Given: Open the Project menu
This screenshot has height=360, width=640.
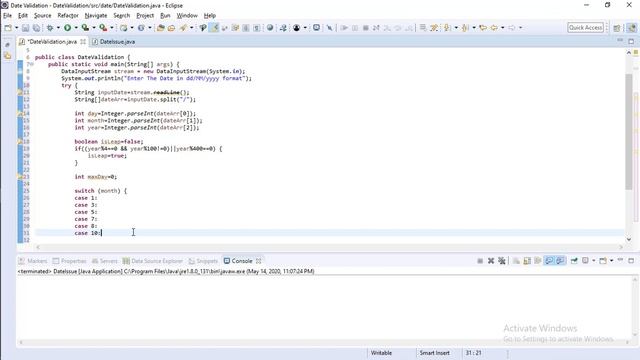Looking at the screenshot, I should coord(145,16).
